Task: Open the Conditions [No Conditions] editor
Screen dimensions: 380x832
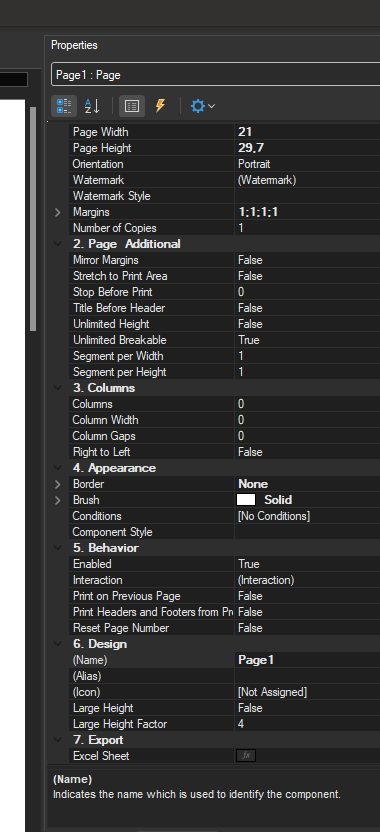Action: [x=307, y=516]
